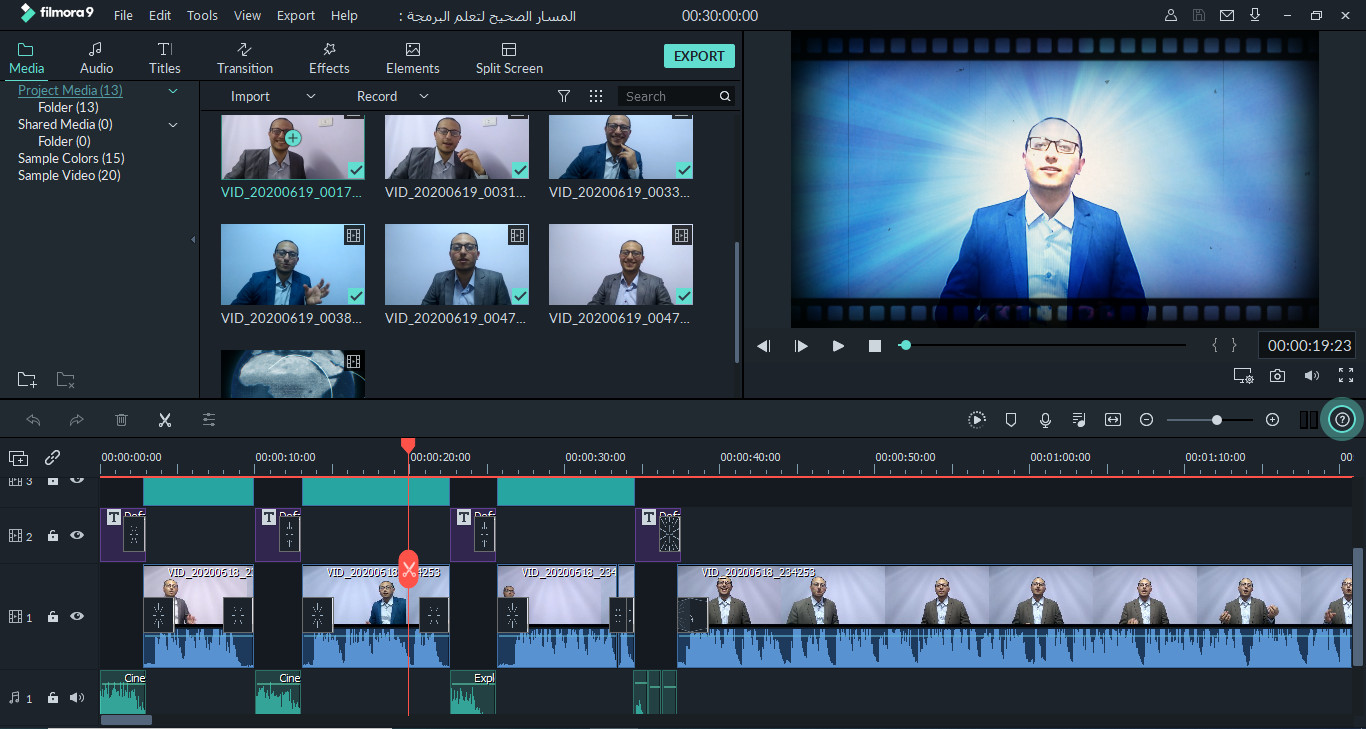Collapse the Project Media section chevron
Image resolution: width=1366 pixels, height=729 pixels.
[x=172, y=90]
